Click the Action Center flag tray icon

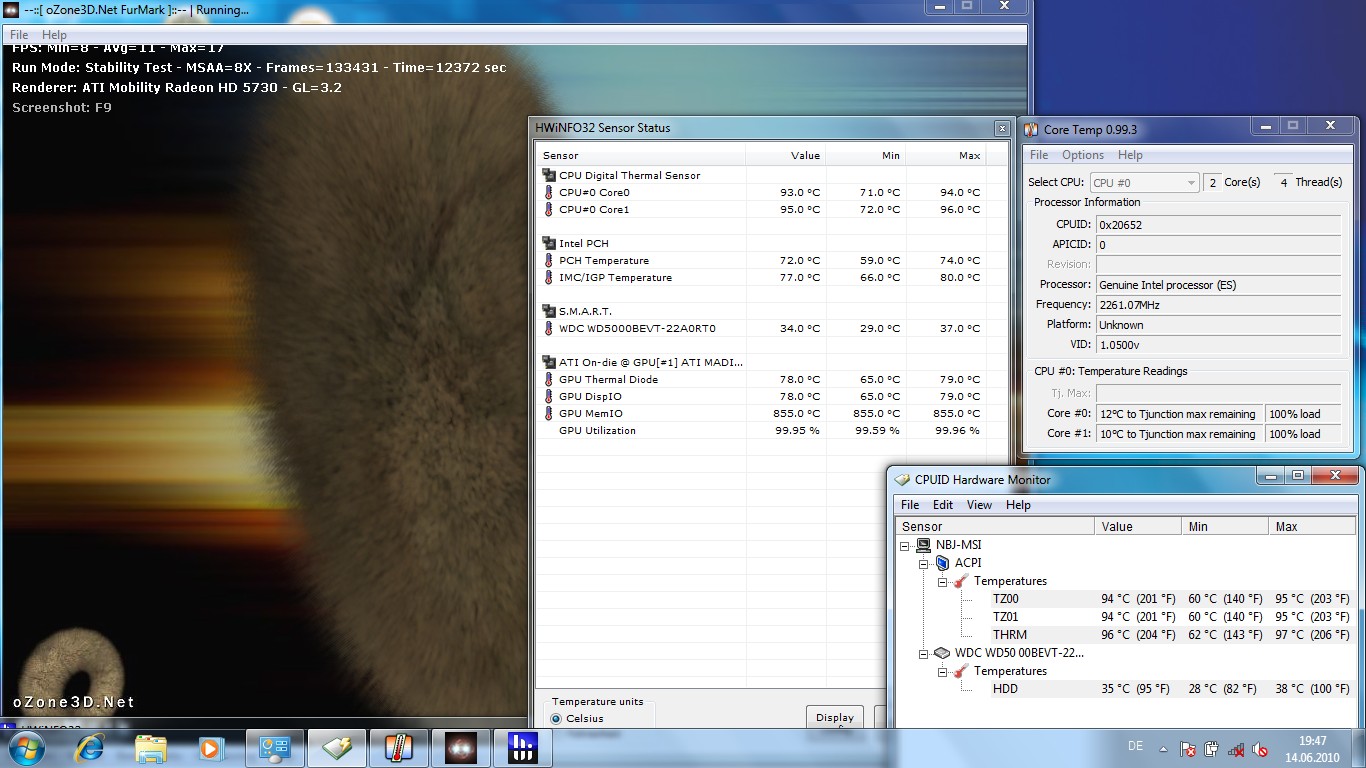(x=1188, y=749)
